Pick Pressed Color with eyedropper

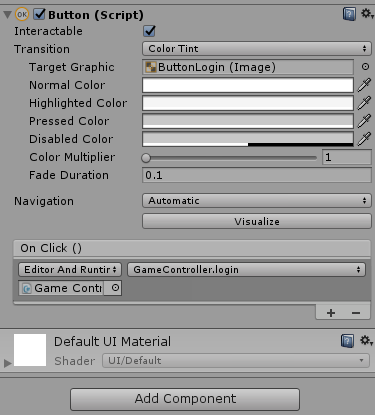point(364,121)
